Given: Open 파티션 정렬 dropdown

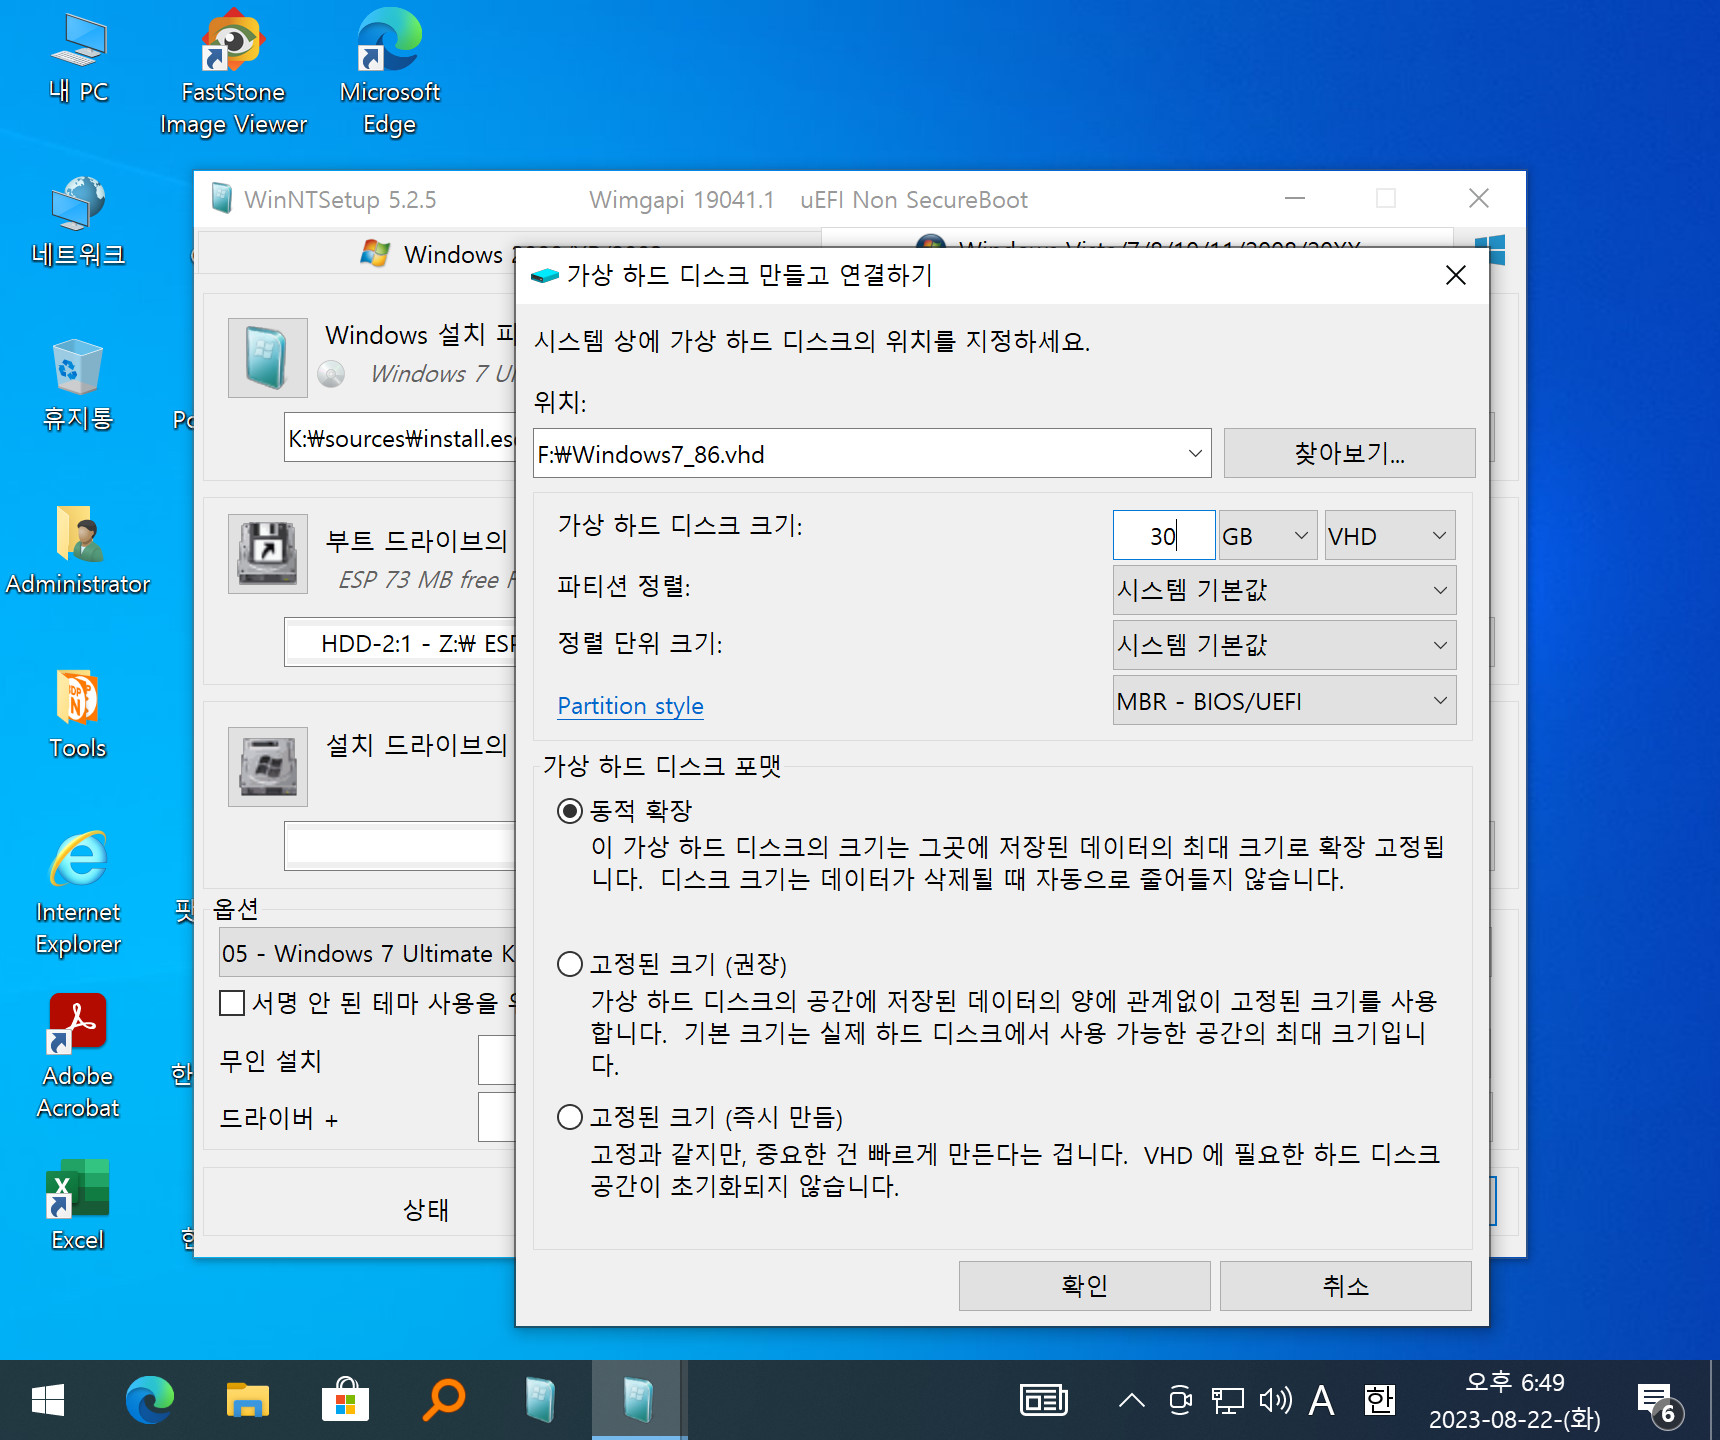Looking at the screenshot, I should point(1284,590).
